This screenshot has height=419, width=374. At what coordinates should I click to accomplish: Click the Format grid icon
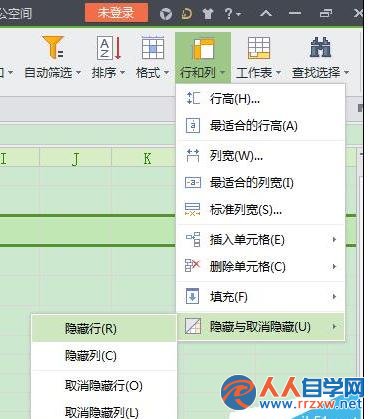tap(153, 48)
